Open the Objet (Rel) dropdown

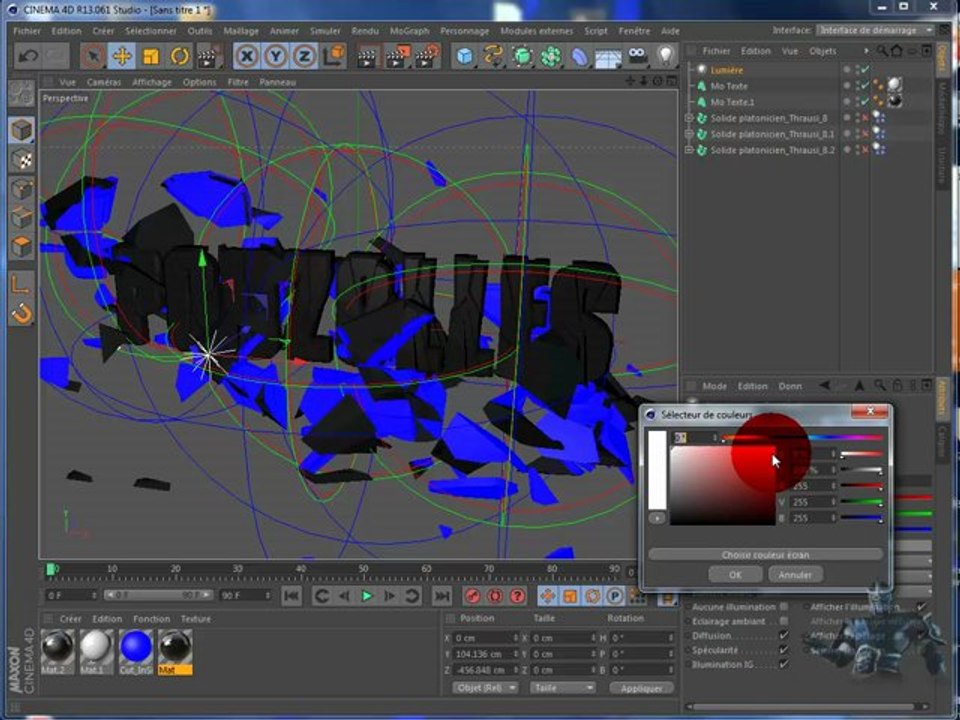pyautogui.click(x=485, y=688)
